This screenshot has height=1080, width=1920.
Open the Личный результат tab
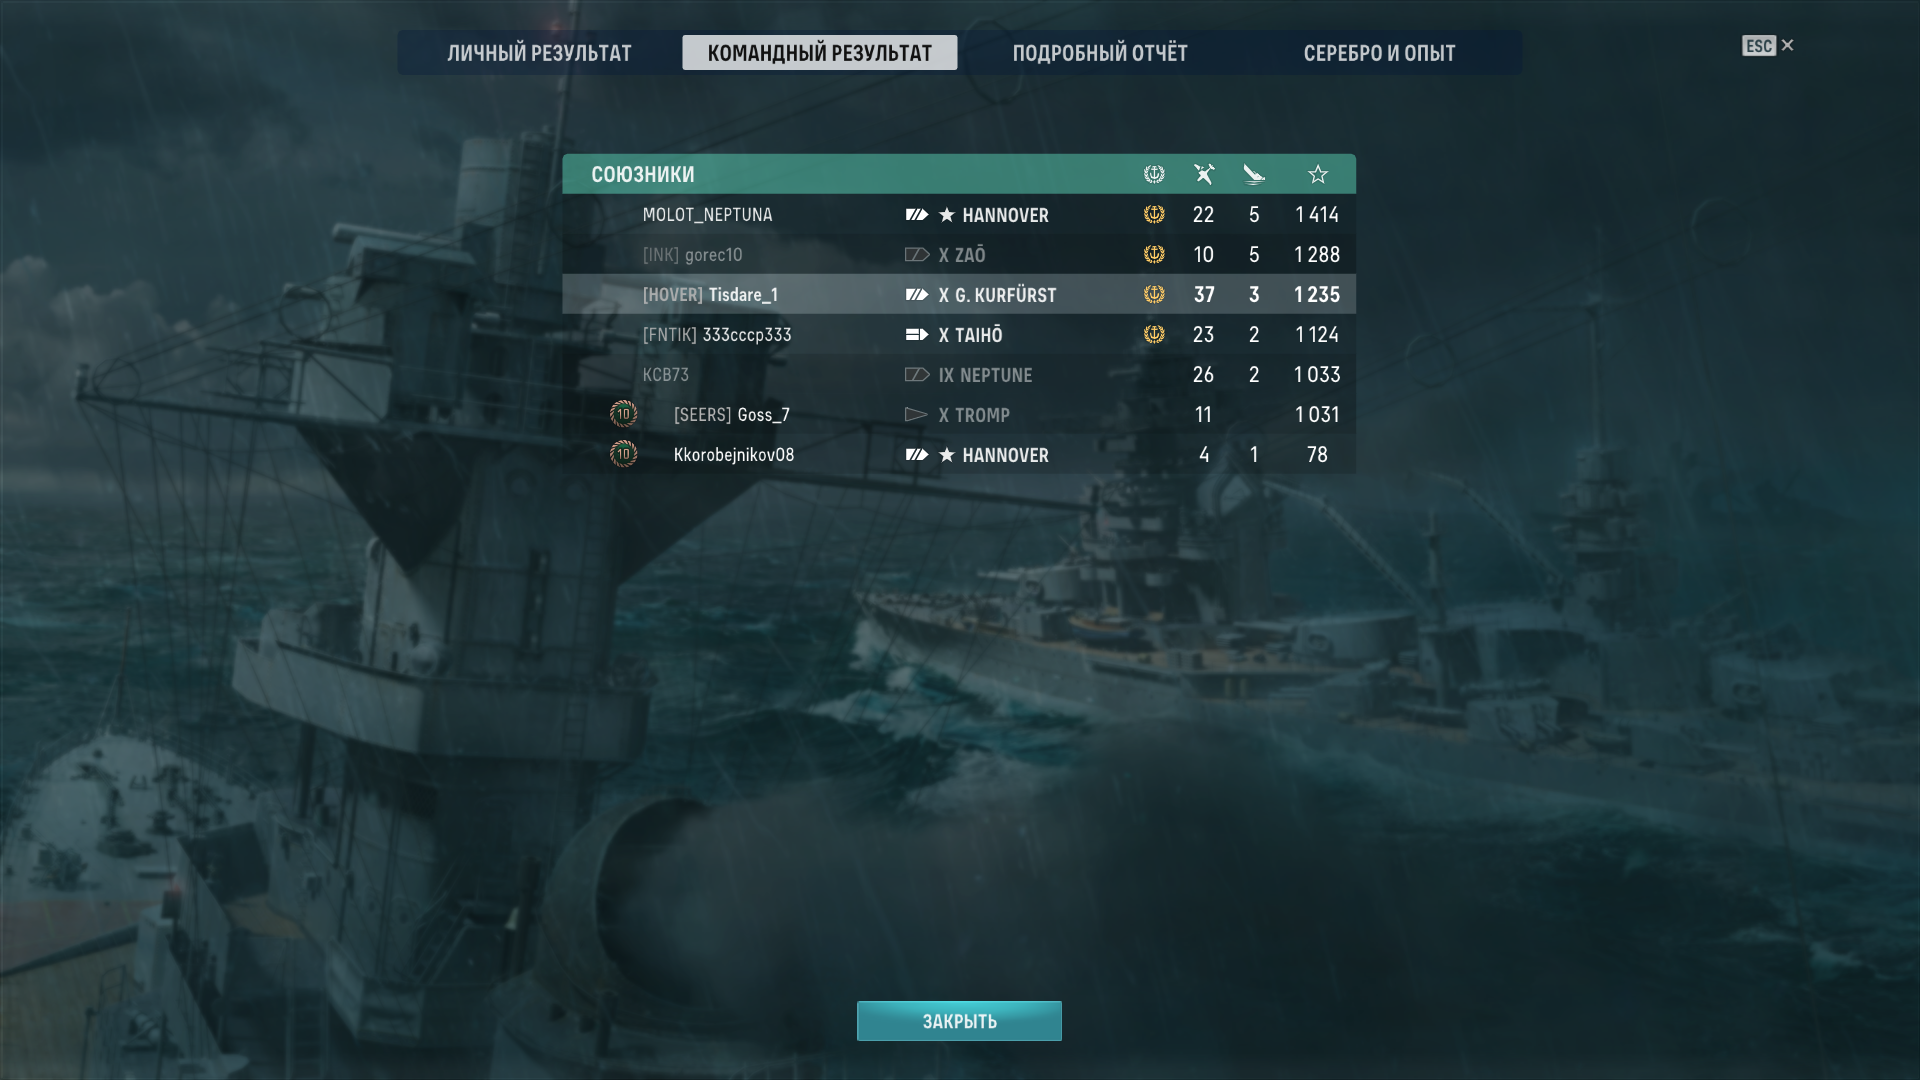539,53
